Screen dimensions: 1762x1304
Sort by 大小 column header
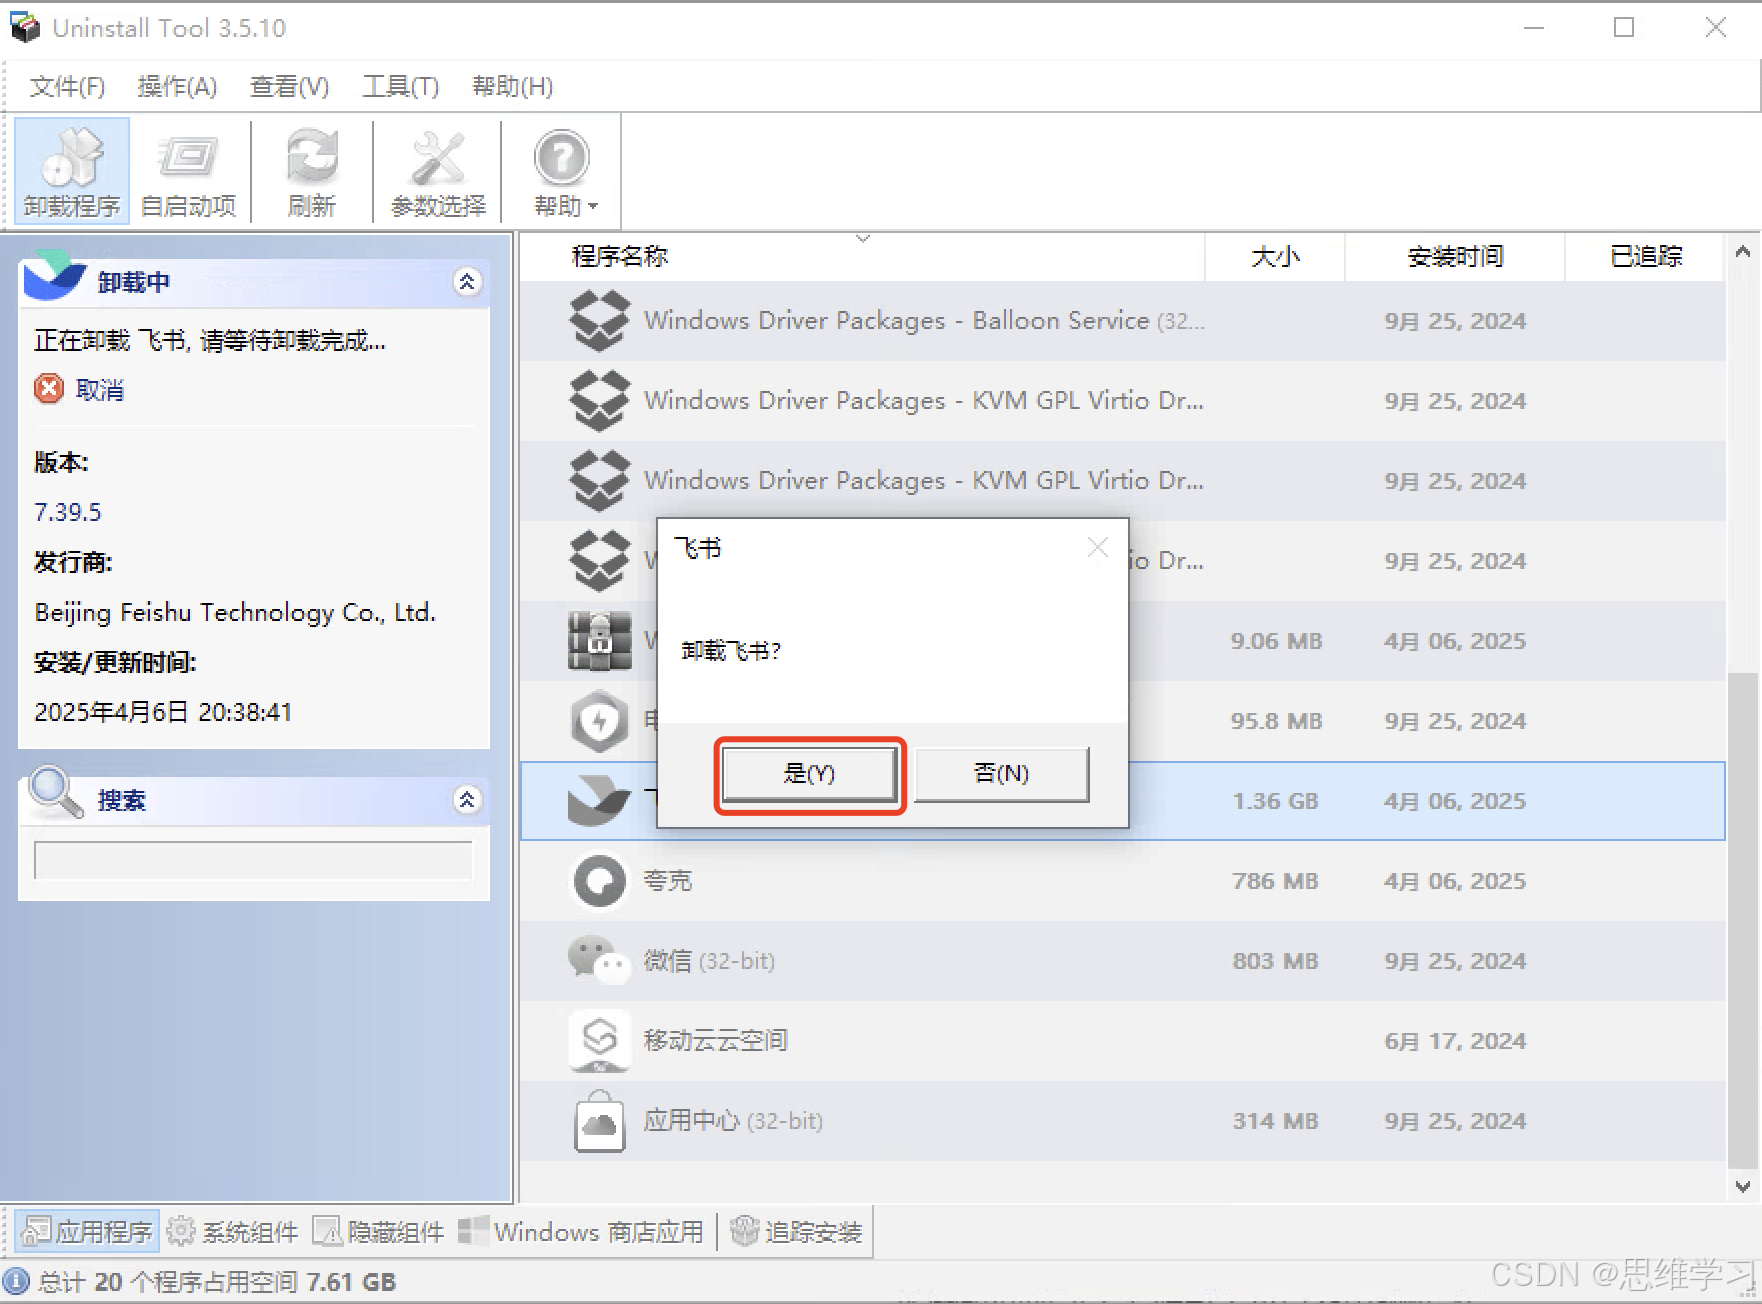click(x=1275, y=257)
